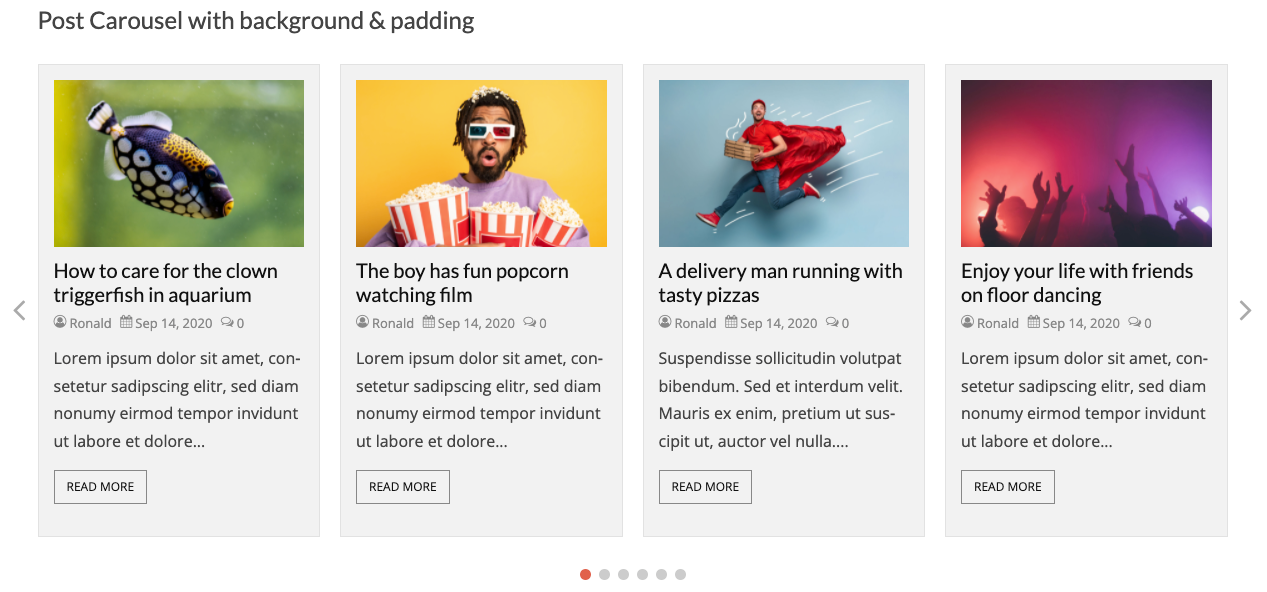Click calendar icon on pizza delivery post

(732, 322)
